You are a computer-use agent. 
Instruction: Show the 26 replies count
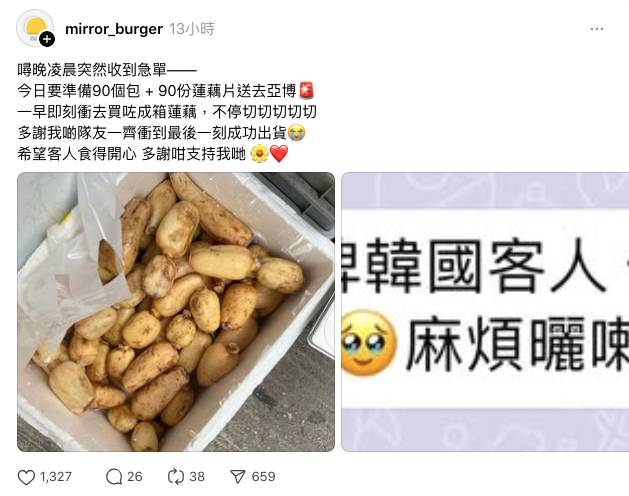pos(134,477)
